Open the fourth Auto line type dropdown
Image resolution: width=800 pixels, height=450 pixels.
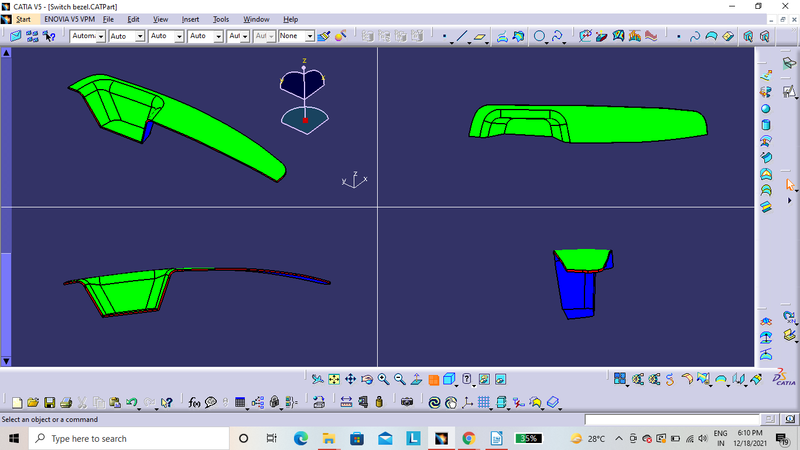205,36
